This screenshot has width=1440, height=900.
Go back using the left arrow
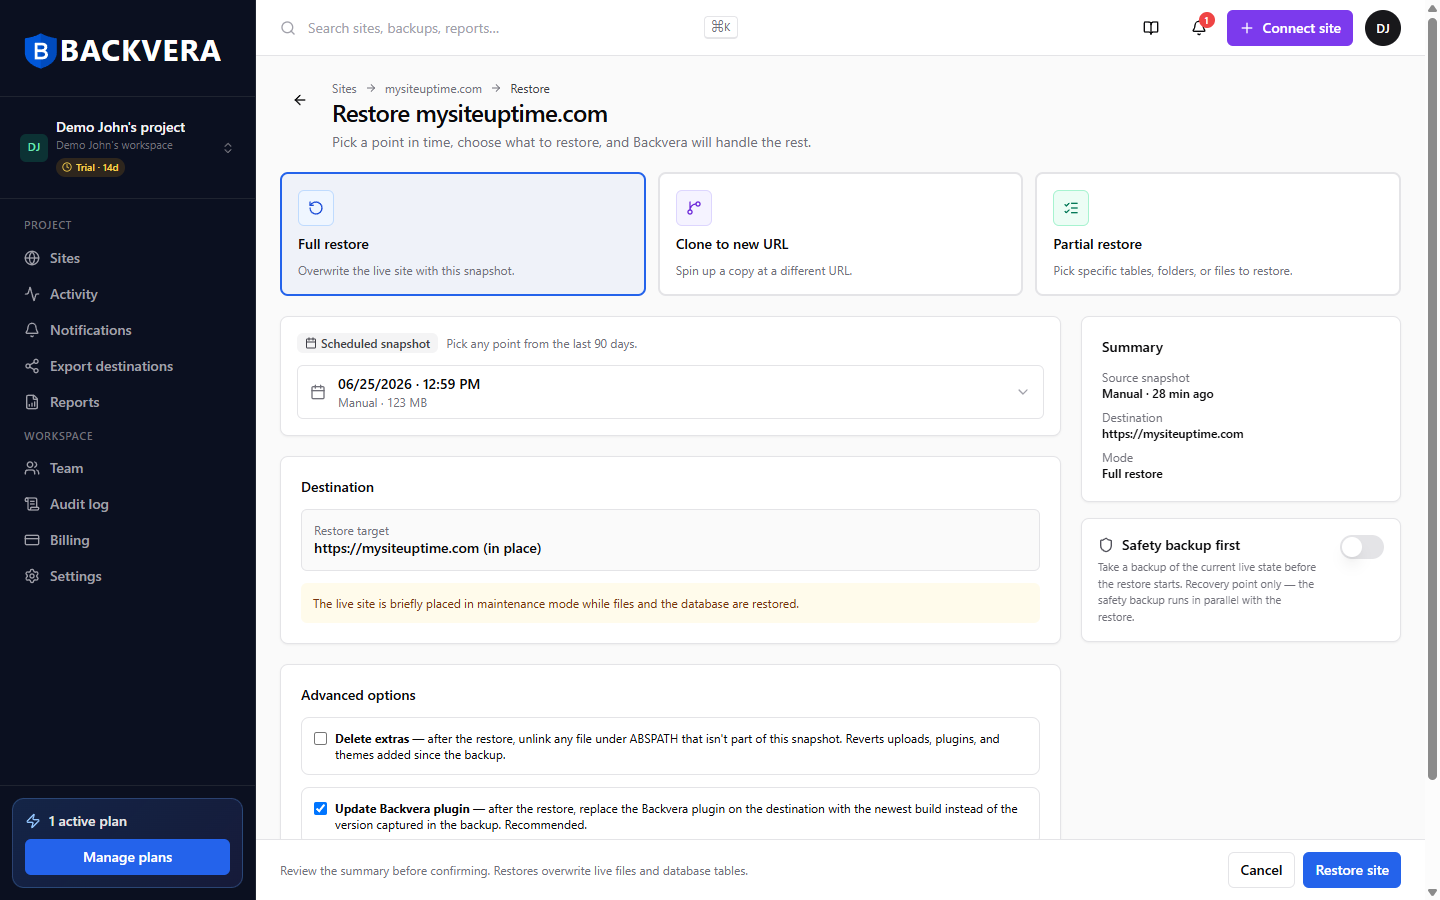tap(300, 100)
